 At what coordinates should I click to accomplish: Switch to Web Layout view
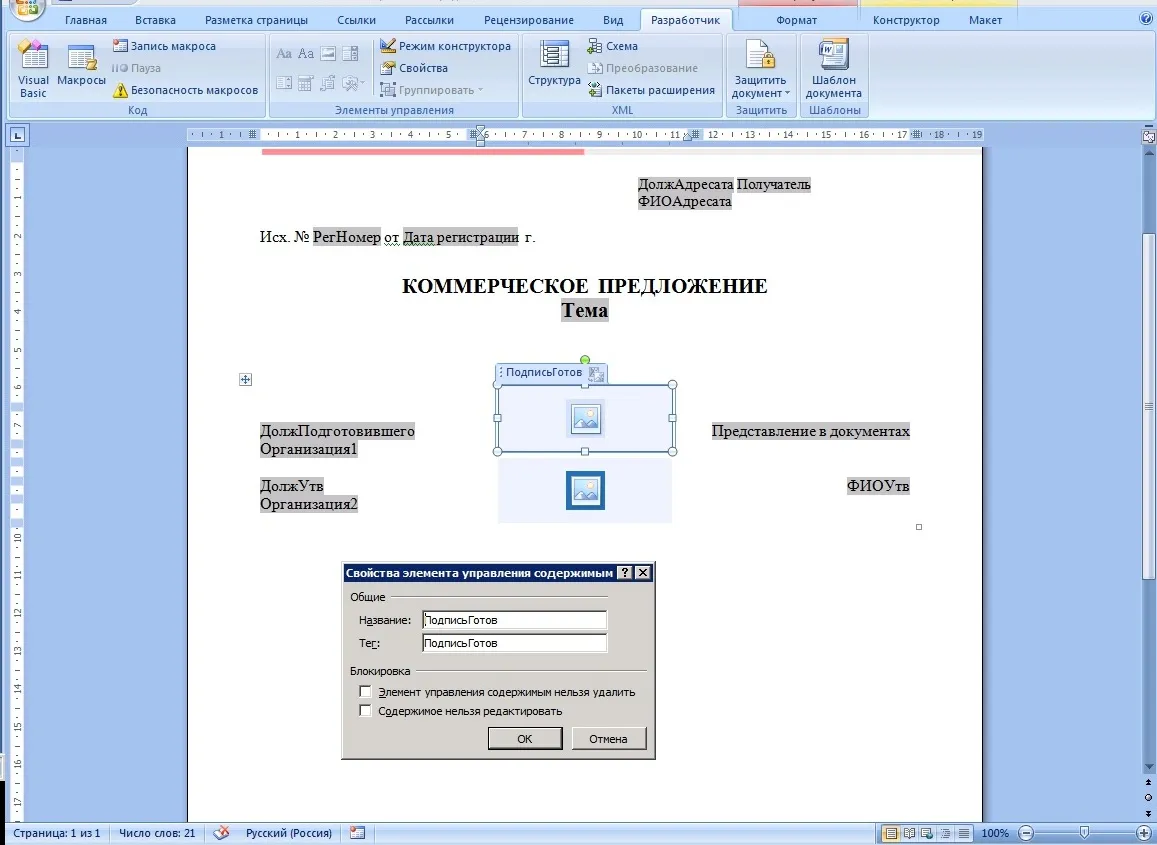pyautogui.click(x=928, y=833)
